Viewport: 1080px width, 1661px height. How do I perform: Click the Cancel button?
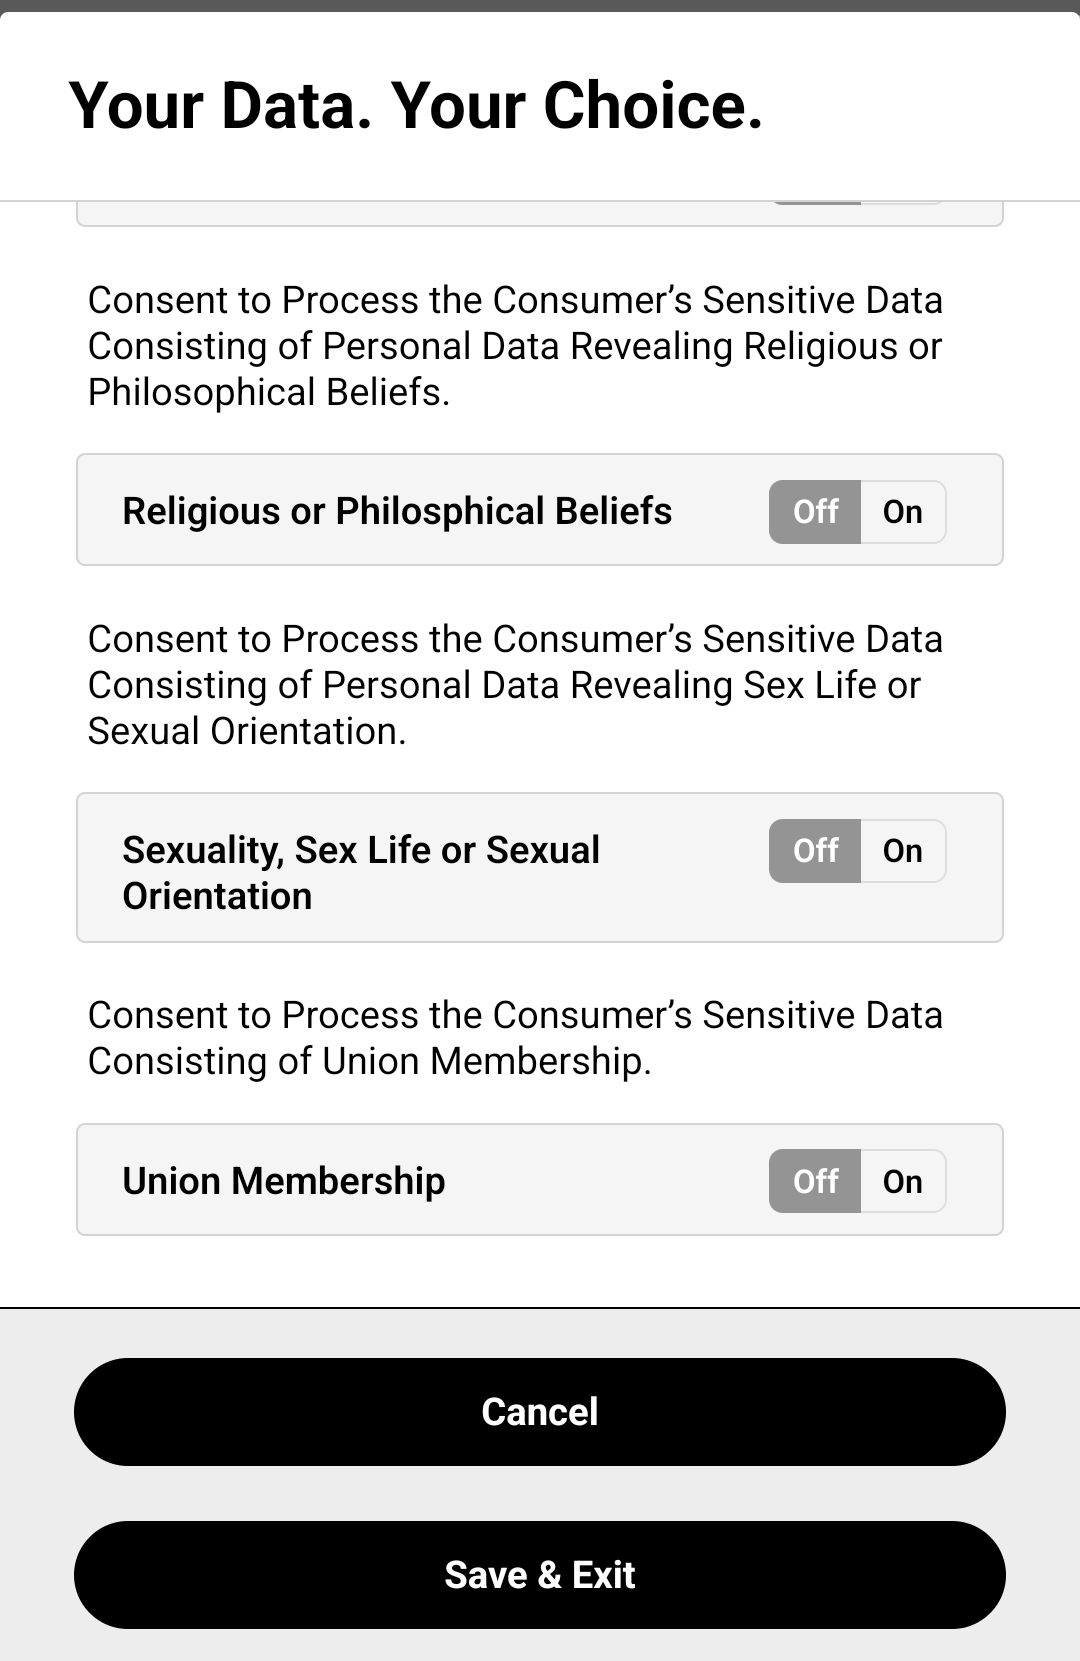[540, 1412]
